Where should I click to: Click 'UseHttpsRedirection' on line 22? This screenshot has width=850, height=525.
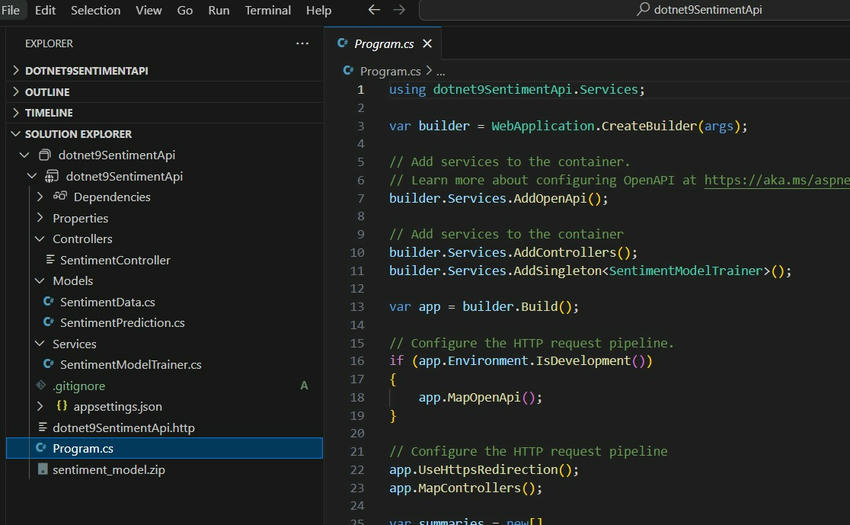coord(488,469)
